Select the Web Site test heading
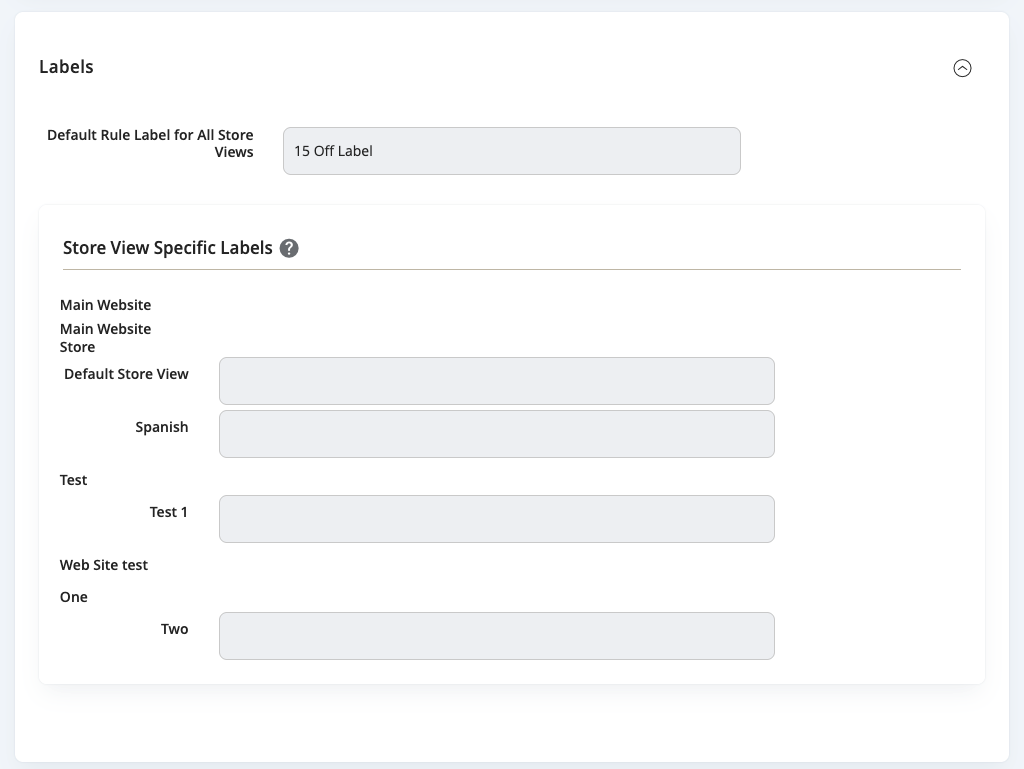 pyautogui.click(x=104, y=565)
